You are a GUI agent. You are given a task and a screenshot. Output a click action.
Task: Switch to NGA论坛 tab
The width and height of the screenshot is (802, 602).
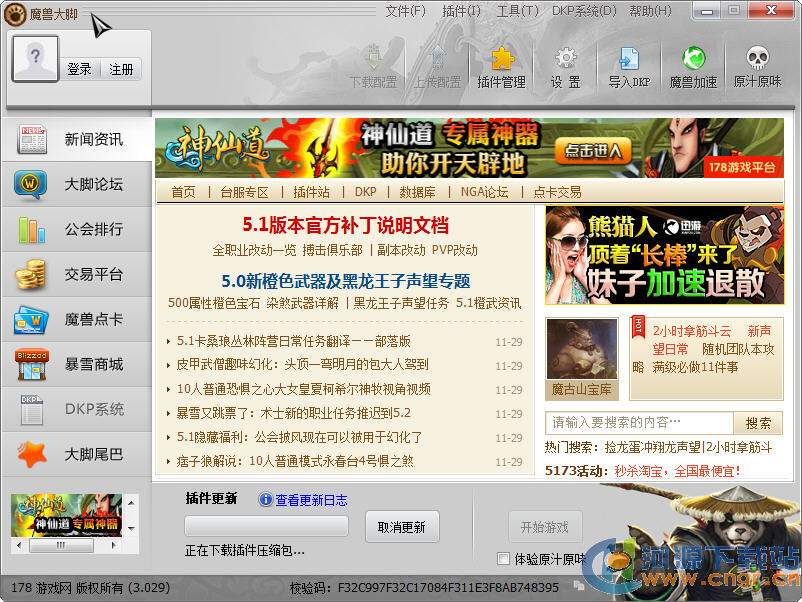coord(484,192)
